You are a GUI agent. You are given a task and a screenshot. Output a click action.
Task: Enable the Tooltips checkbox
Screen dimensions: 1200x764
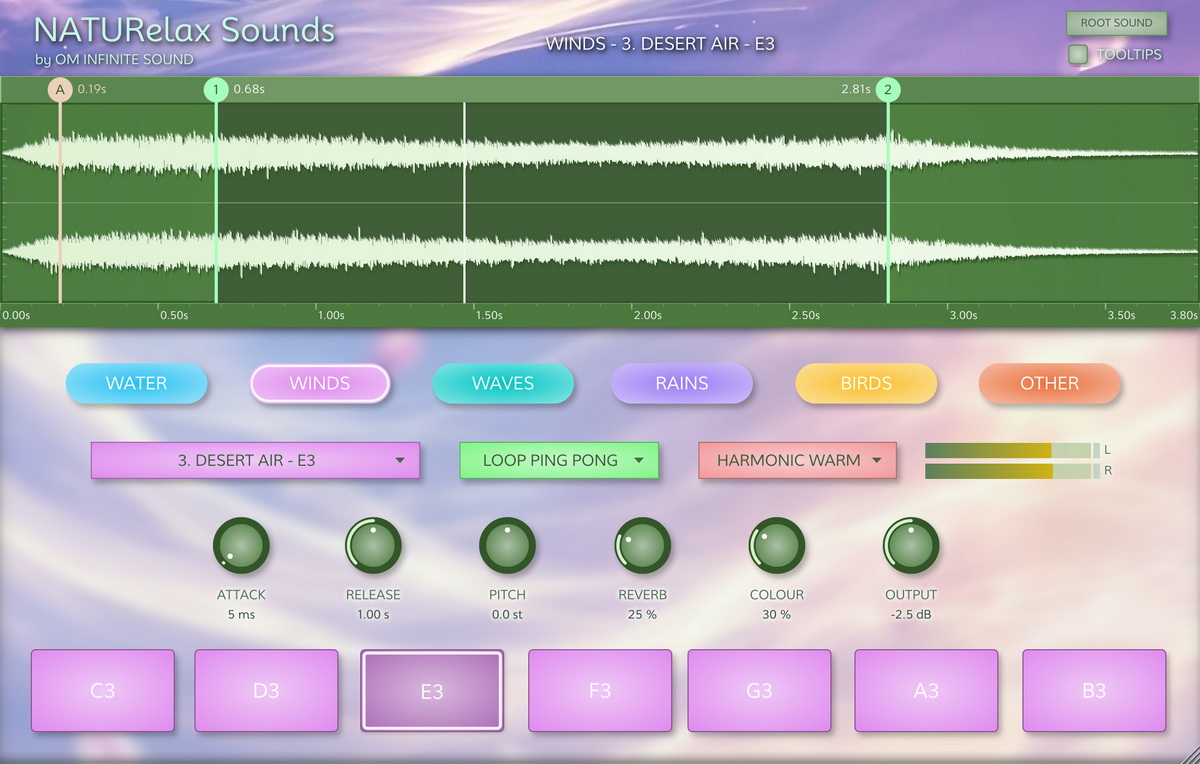click(x=1078, y=54)
